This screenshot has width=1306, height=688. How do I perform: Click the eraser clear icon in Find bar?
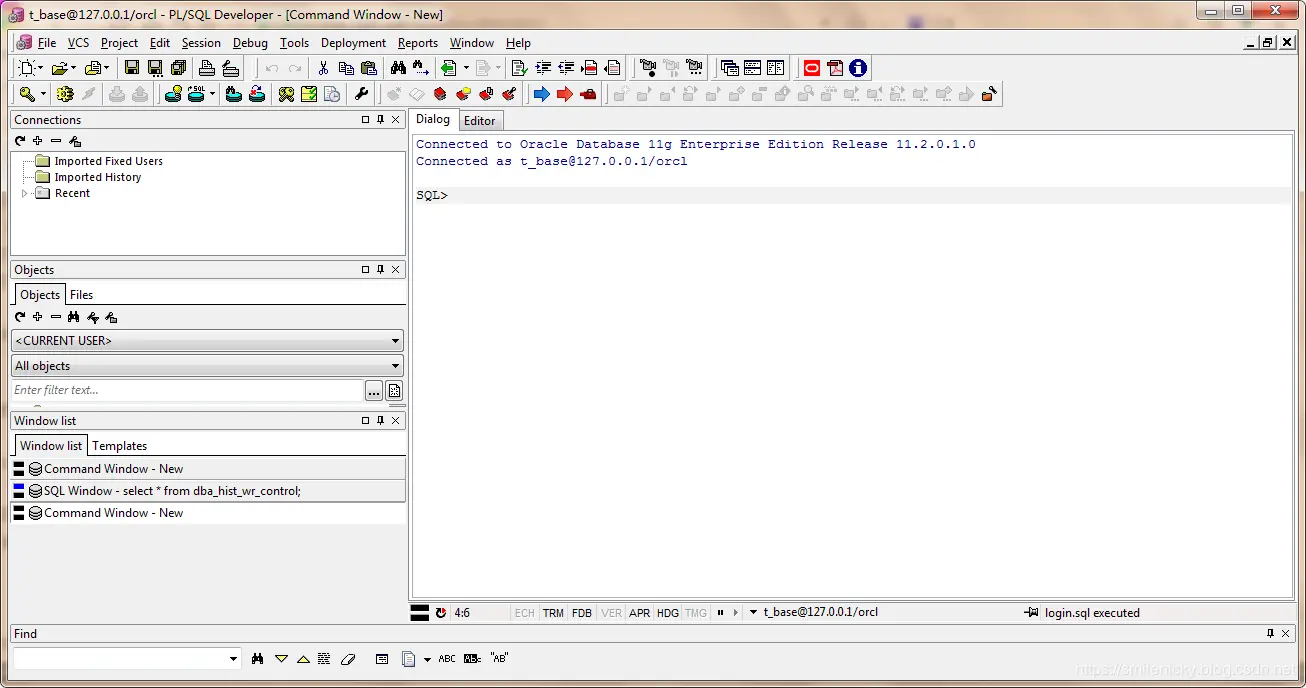348,659
